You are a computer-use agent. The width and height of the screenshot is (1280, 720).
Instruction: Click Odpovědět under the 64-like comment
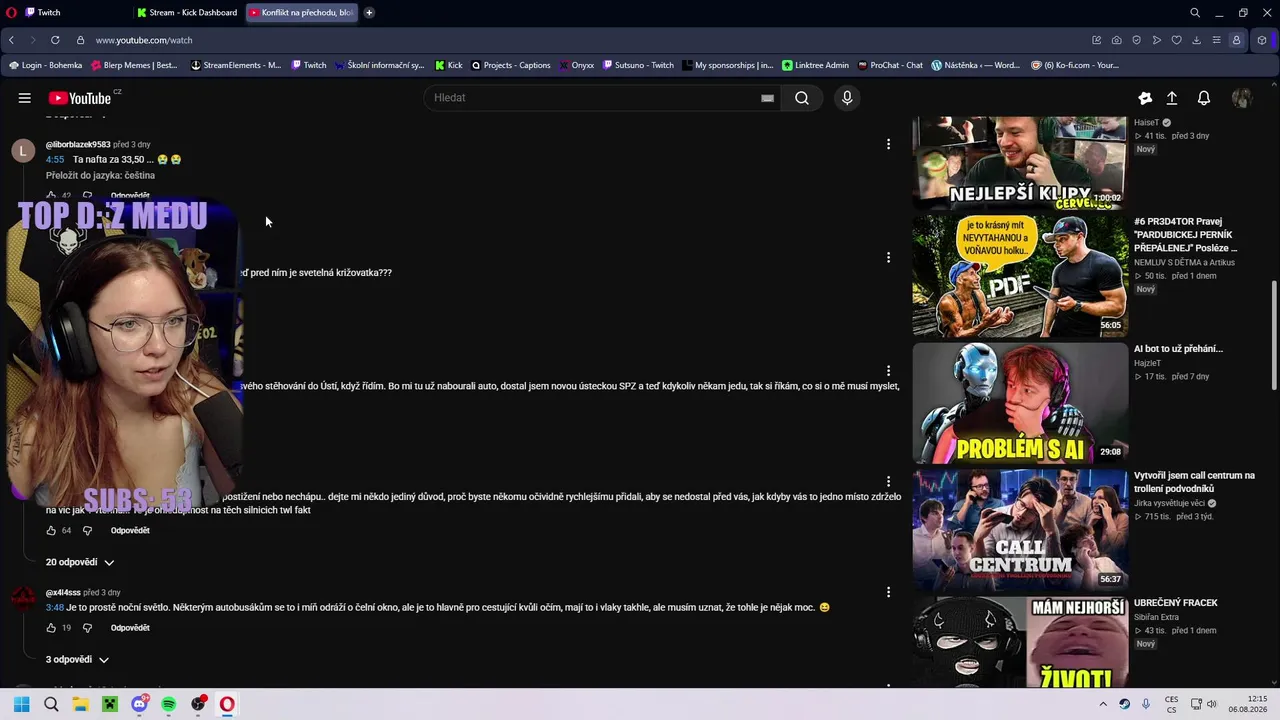(130, 530)
